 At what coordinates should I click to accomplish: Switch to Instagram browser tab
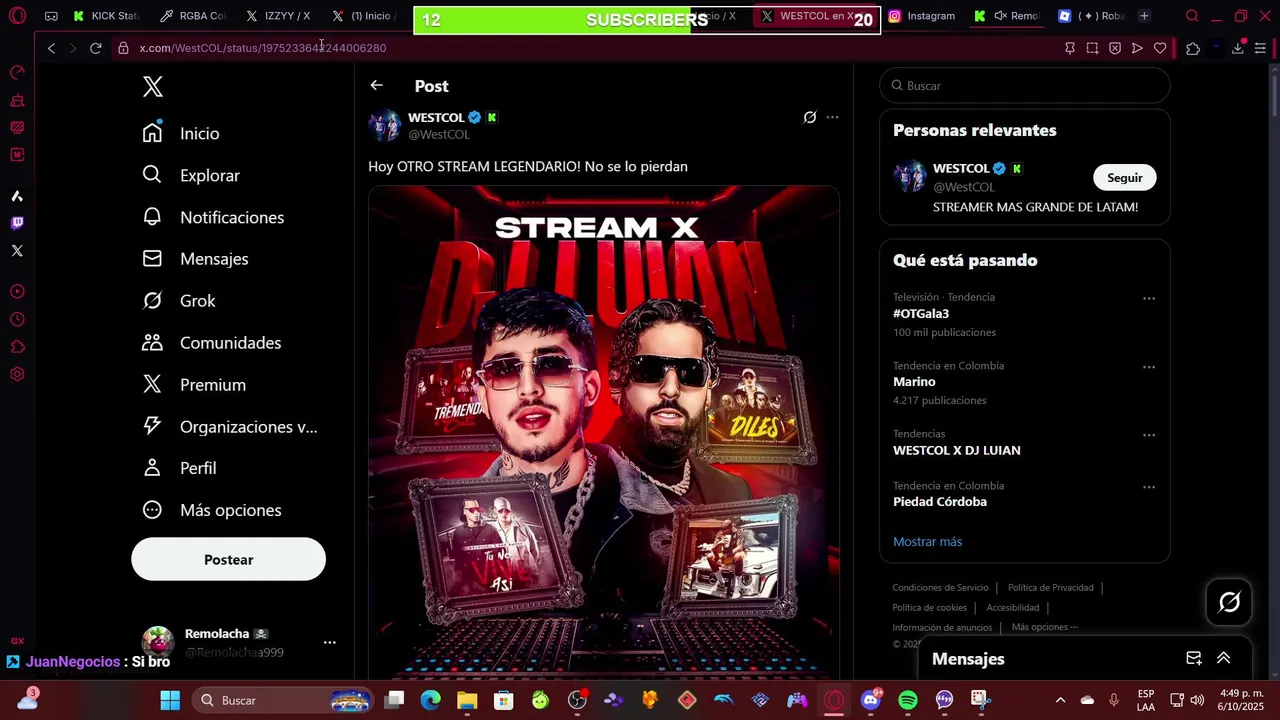pos(922,16)
